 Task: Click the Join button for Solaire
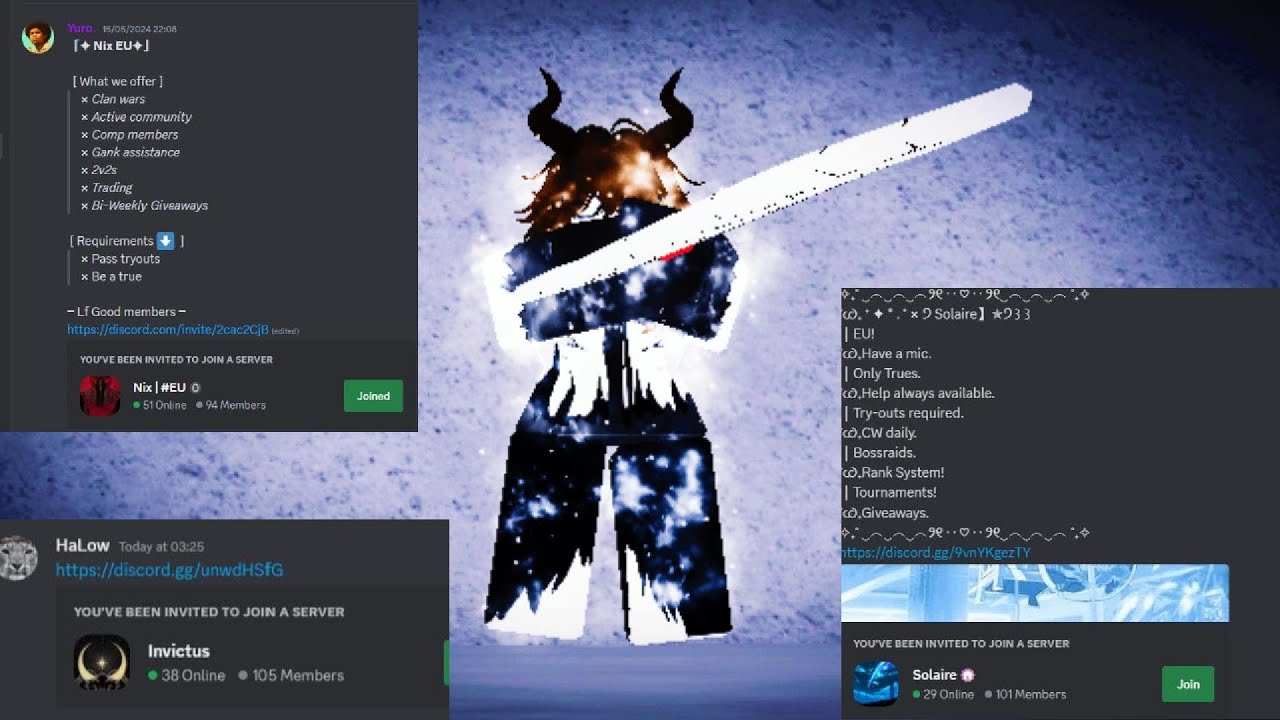tap(1188, 684)
